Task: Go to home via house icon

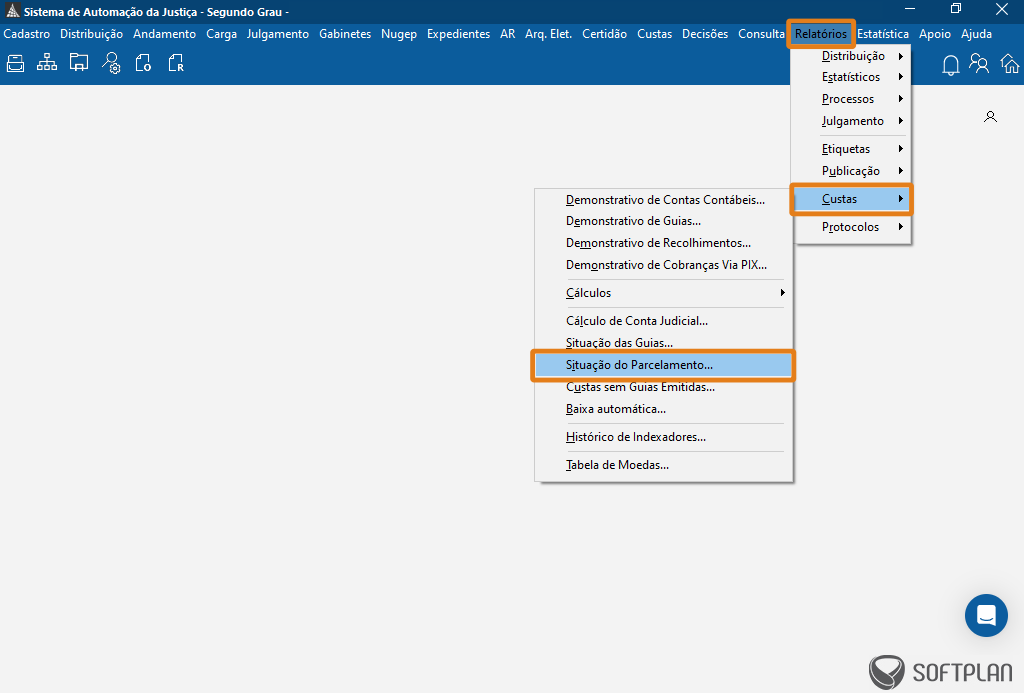Action: 1010,63
